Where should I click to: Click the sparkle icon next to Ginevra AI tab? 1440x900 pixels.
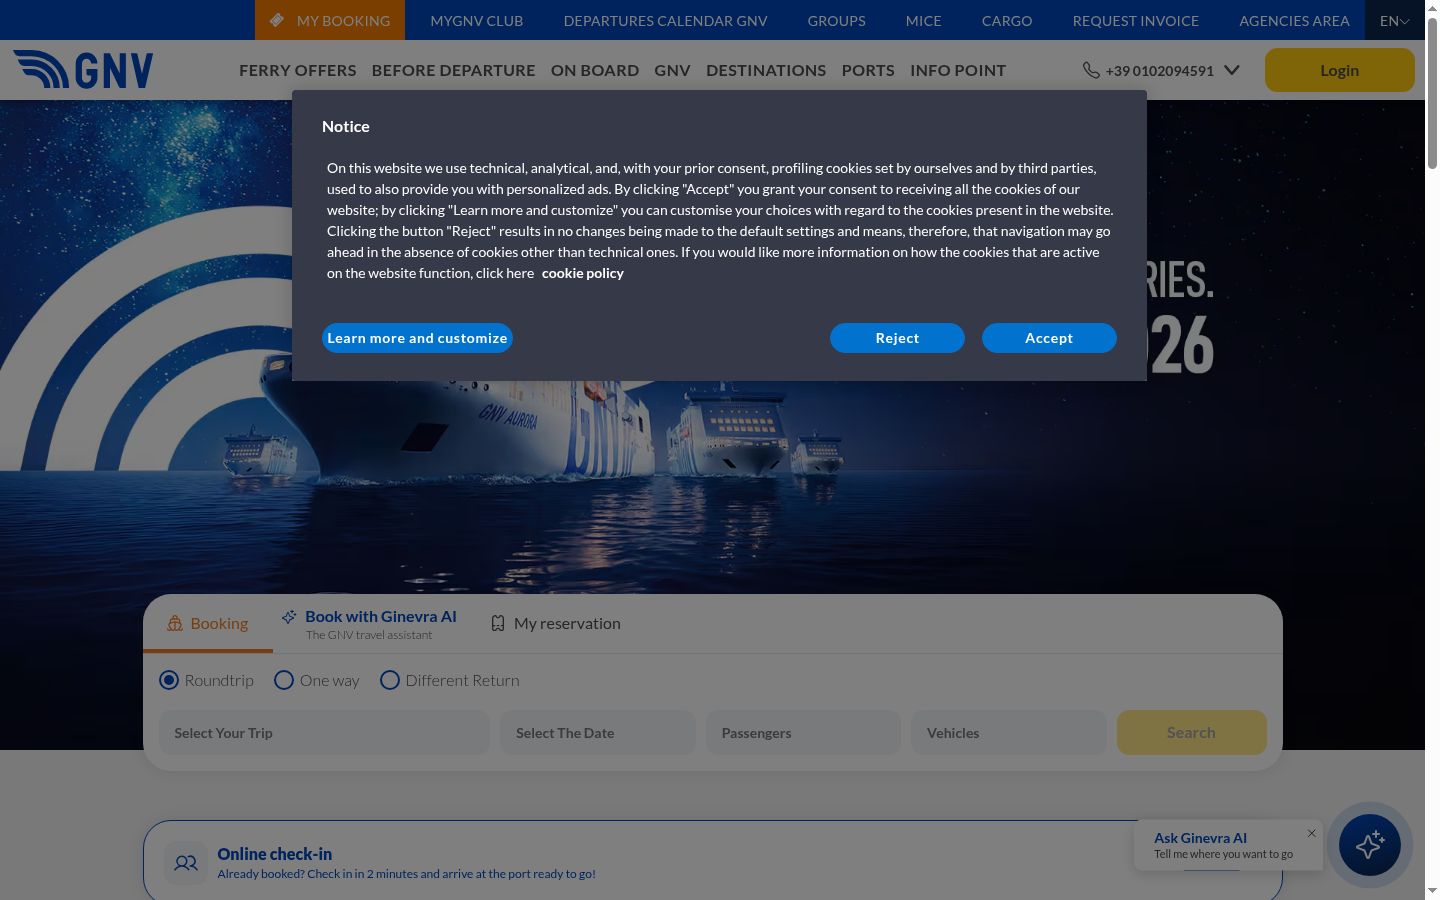coord(289,617)
